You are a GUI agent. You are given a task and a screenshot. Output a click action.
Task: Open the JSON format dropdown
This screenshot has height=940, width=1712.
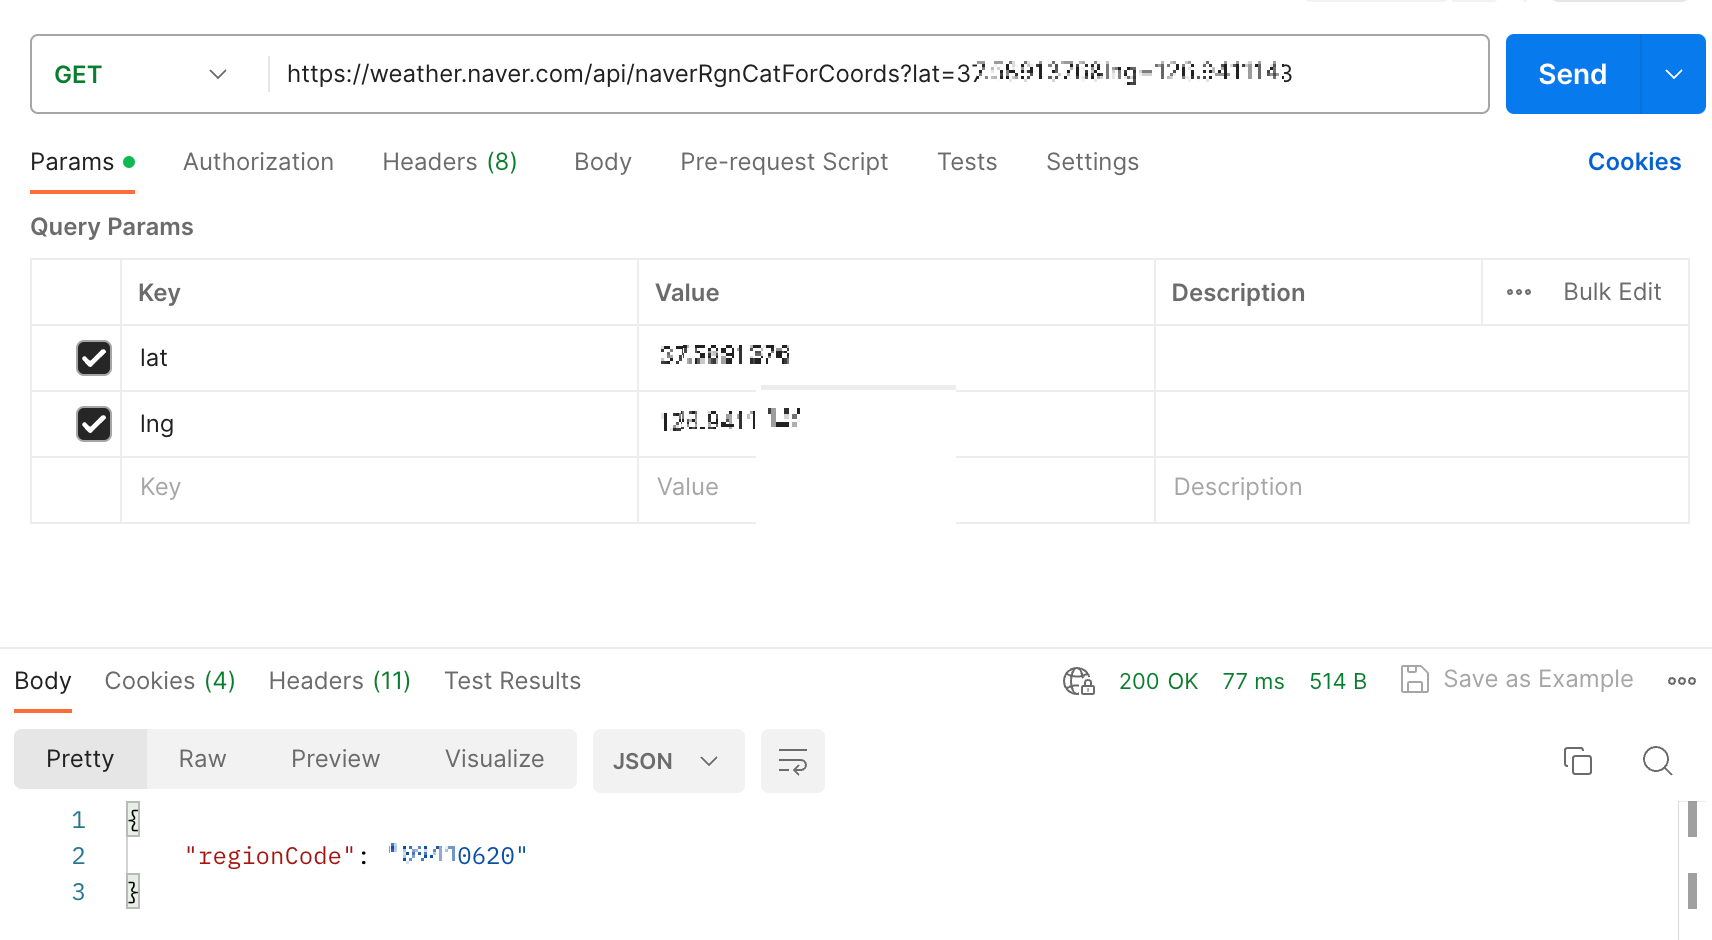[668, 761]
